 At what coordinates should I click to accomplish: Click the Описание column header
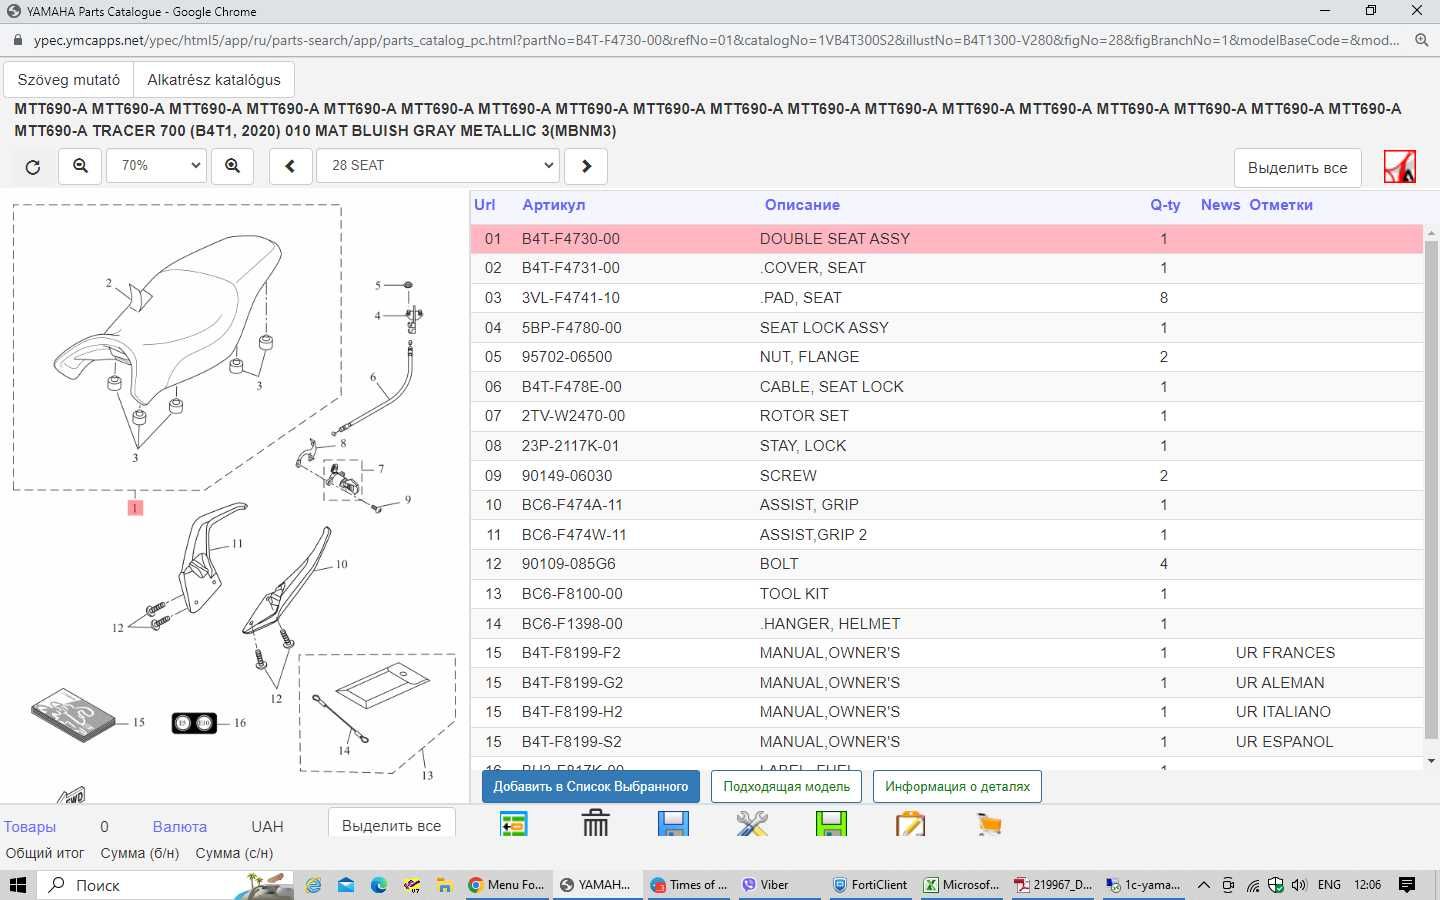tap(802, 205)
